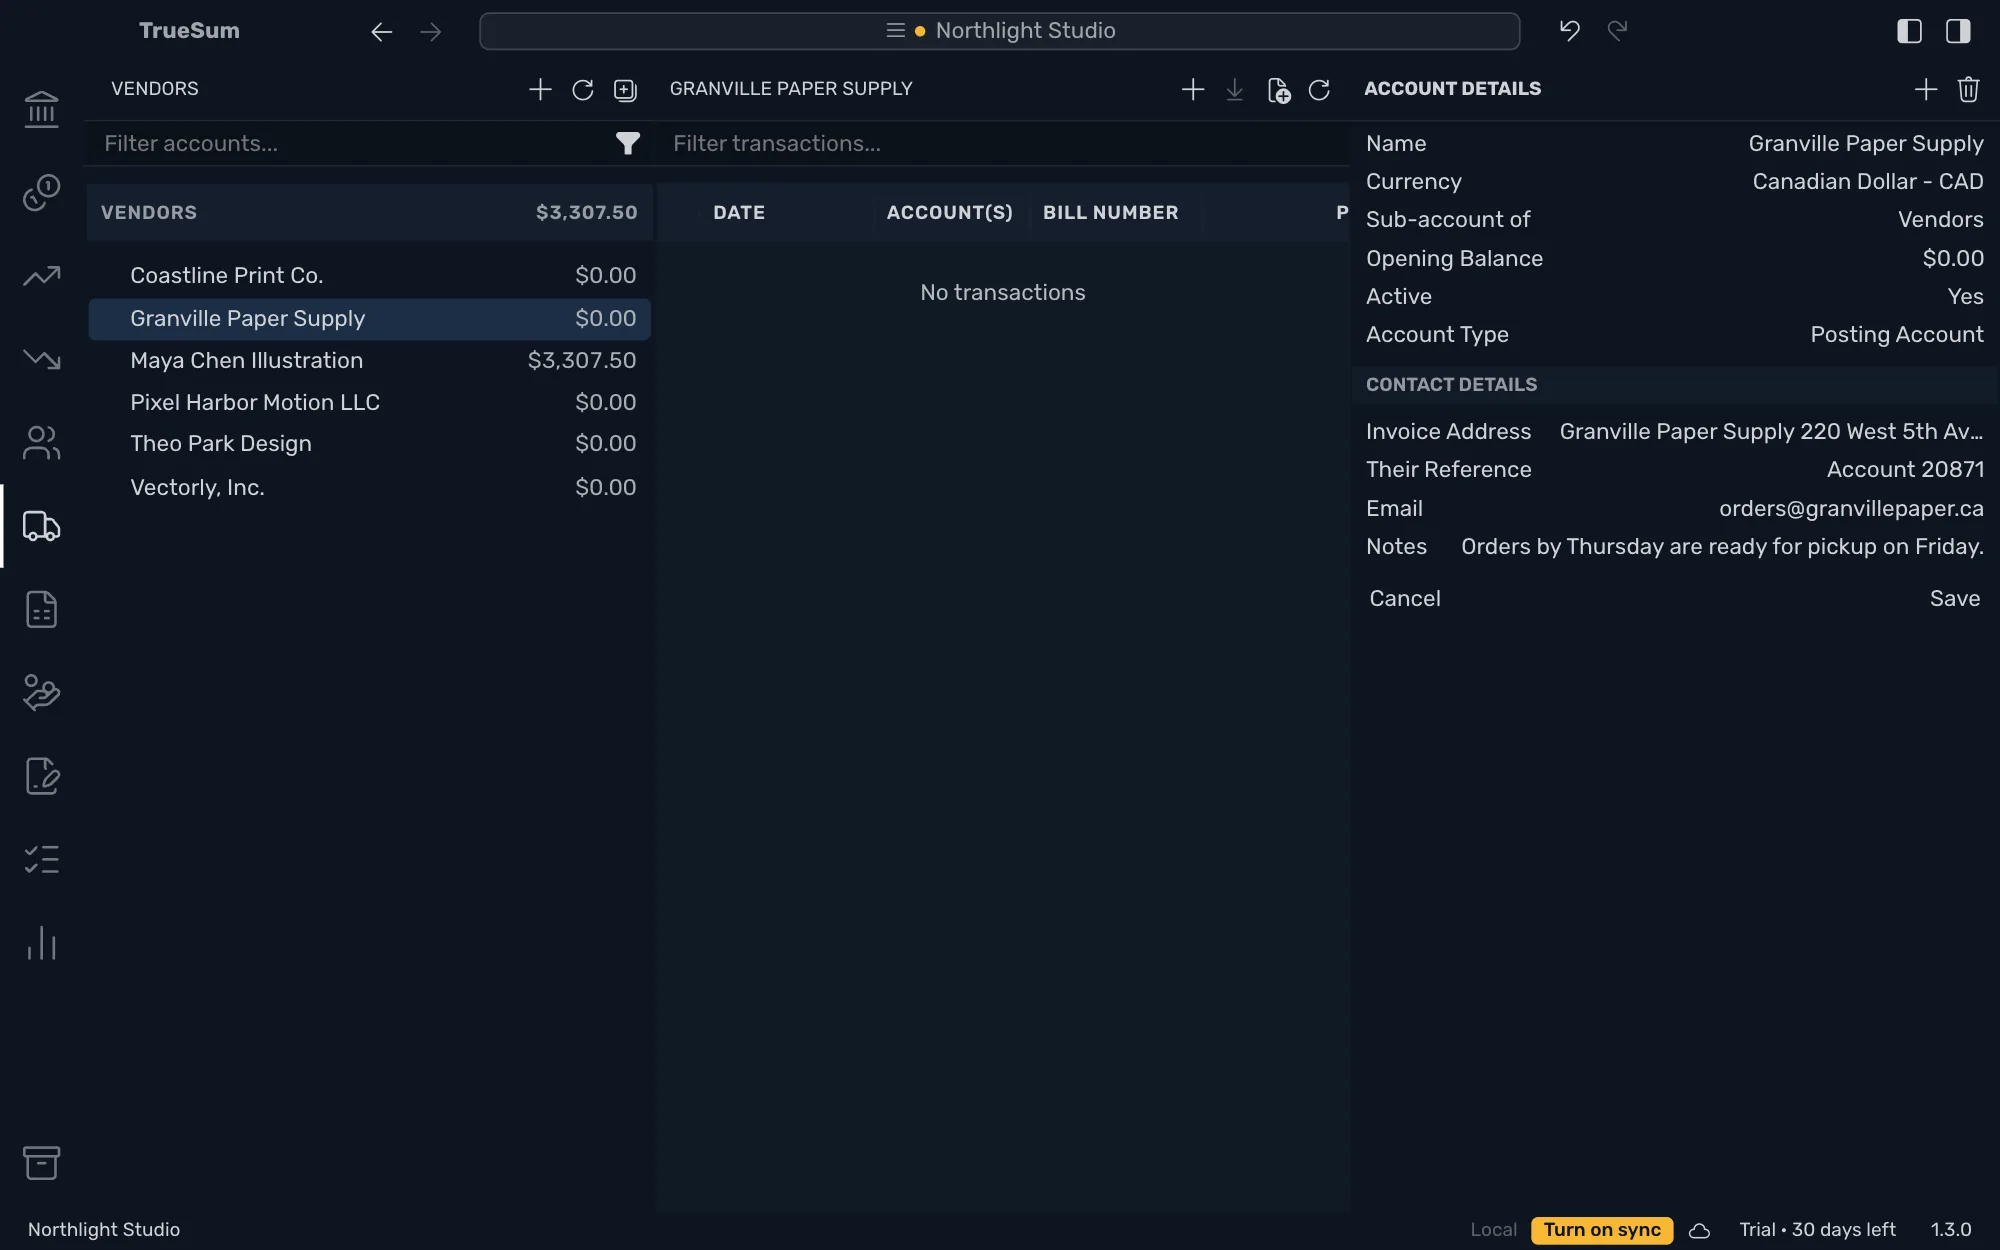Open the bank accounts sidebar icon
This screenshot has height=1250, width=2000.
coord(41,109)
